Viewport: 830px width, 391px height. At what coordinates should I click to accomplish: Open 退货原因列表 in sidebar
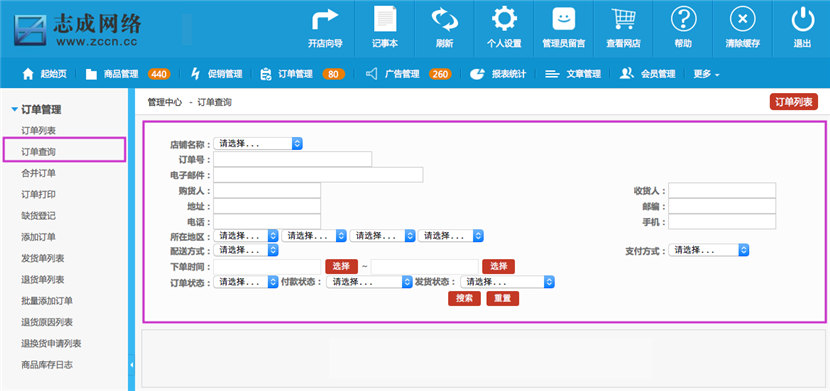click(47, 322)
